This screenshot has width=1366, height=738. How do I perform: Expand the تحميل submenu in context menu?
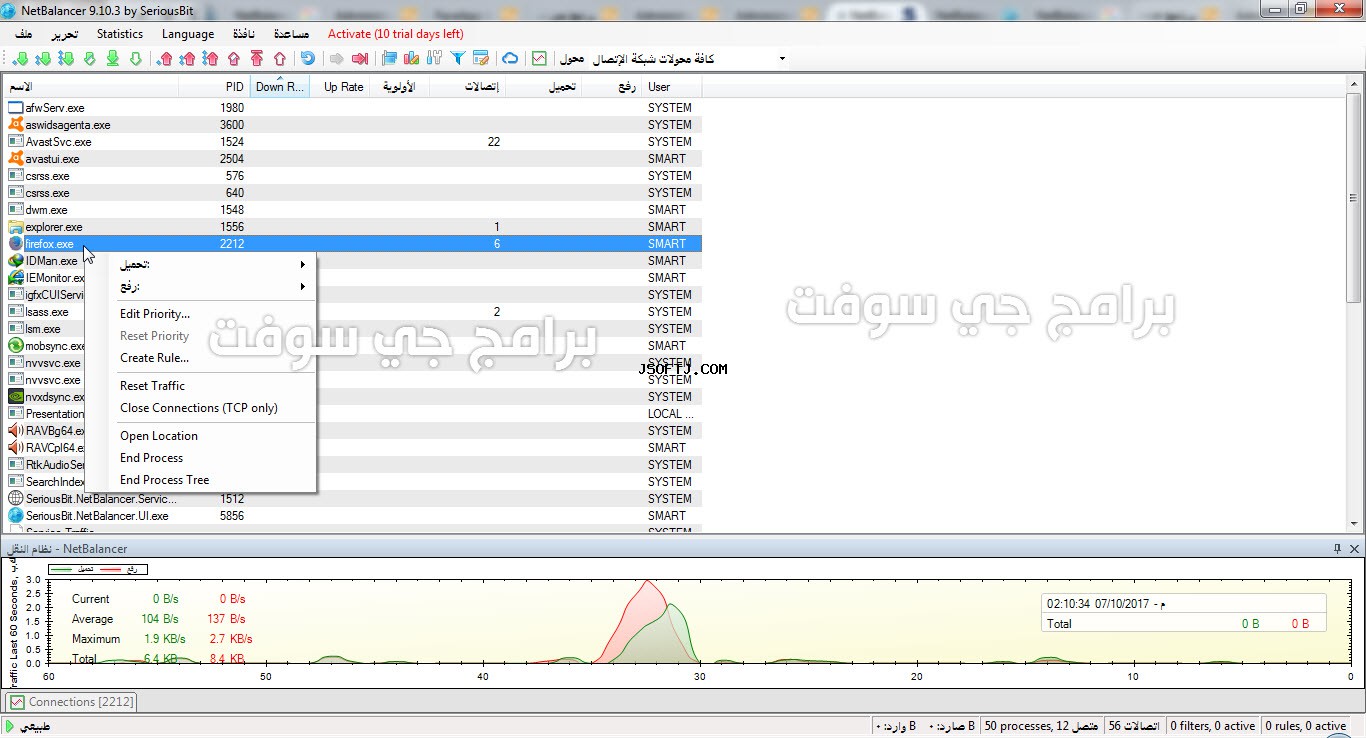[212, 265]
